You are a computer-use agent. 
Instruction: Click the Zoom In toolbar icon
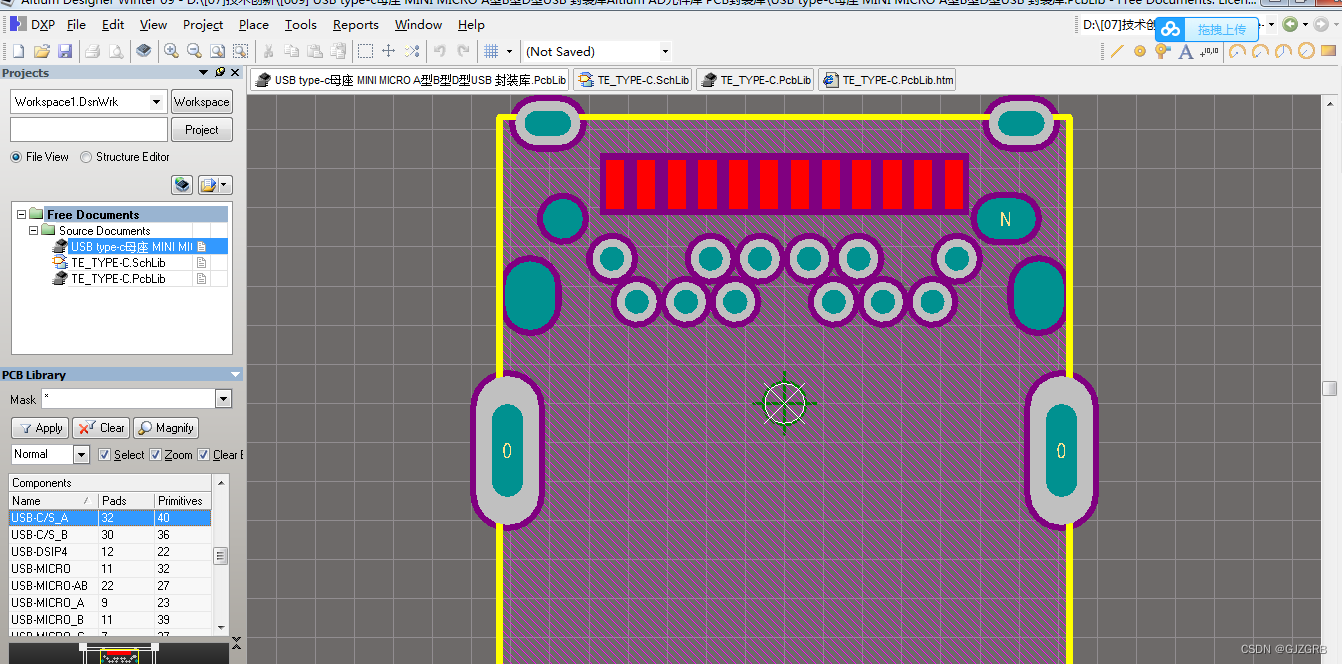pos(171,51)
